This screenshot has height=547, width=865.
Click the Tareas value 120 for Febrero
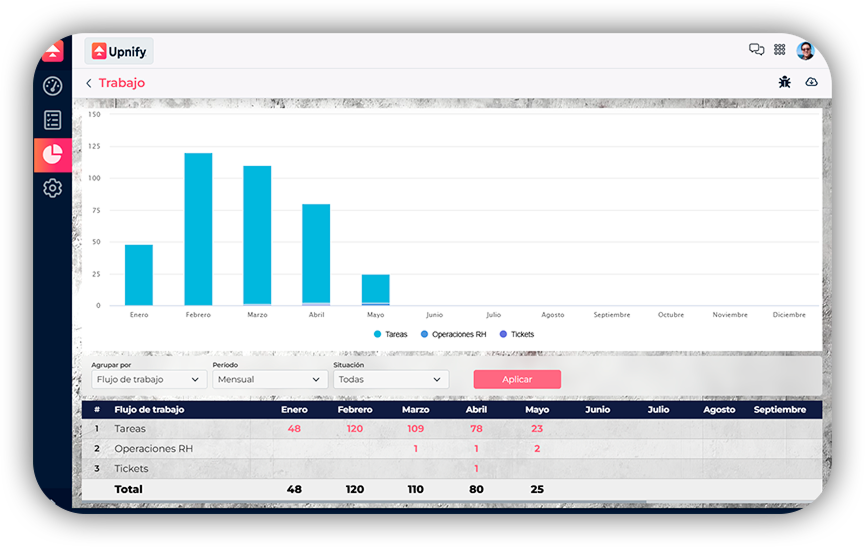click(355, 428)
